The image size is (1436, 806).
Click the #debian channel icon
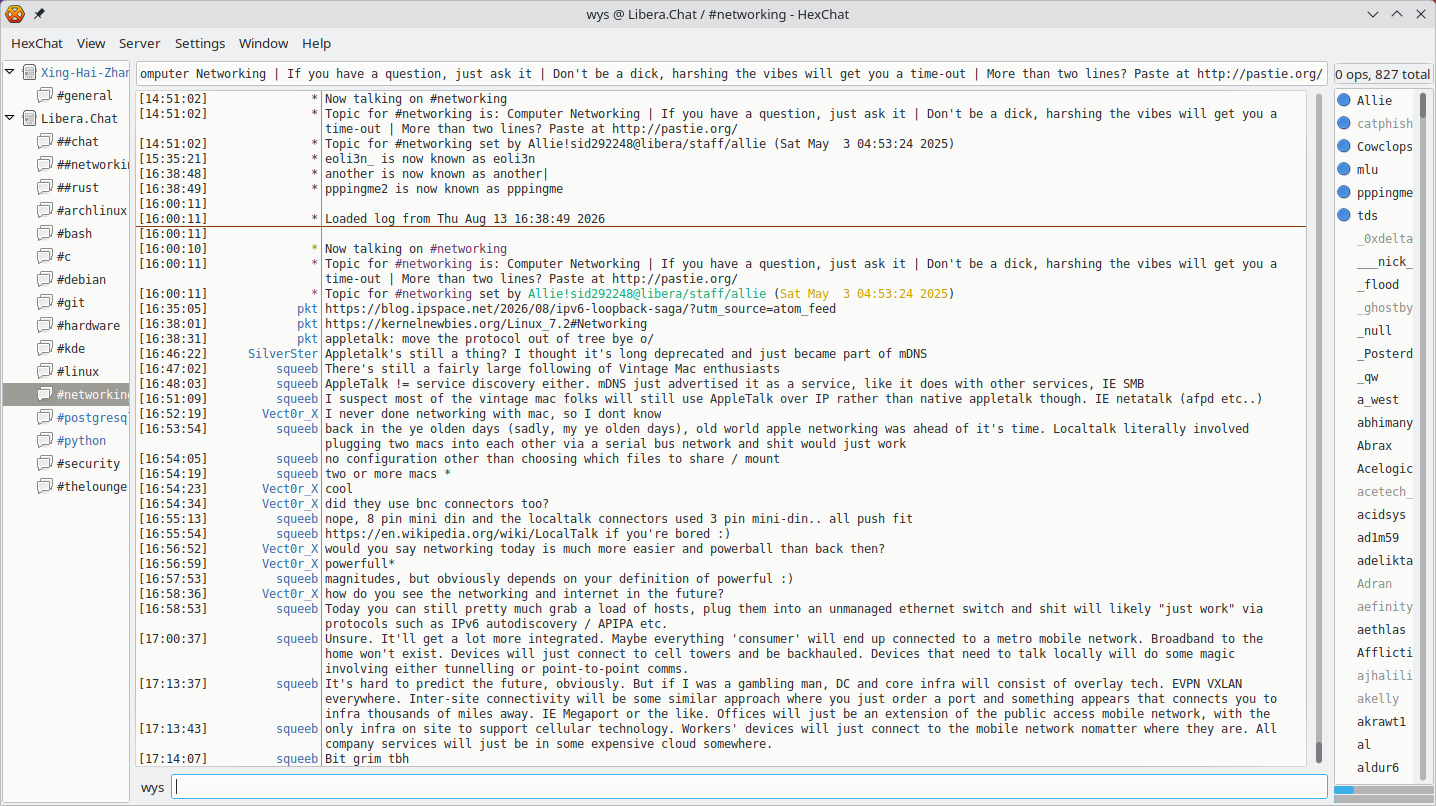45,279
